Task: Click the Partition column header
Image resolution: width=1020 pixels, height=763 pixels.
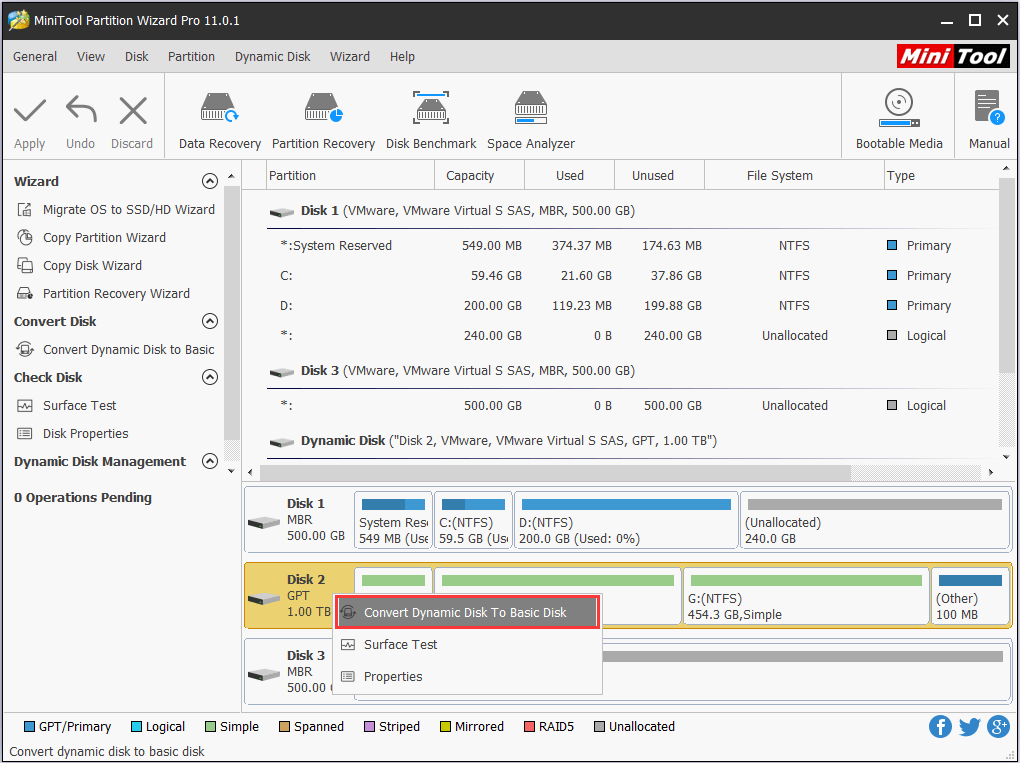Action: 351,176
